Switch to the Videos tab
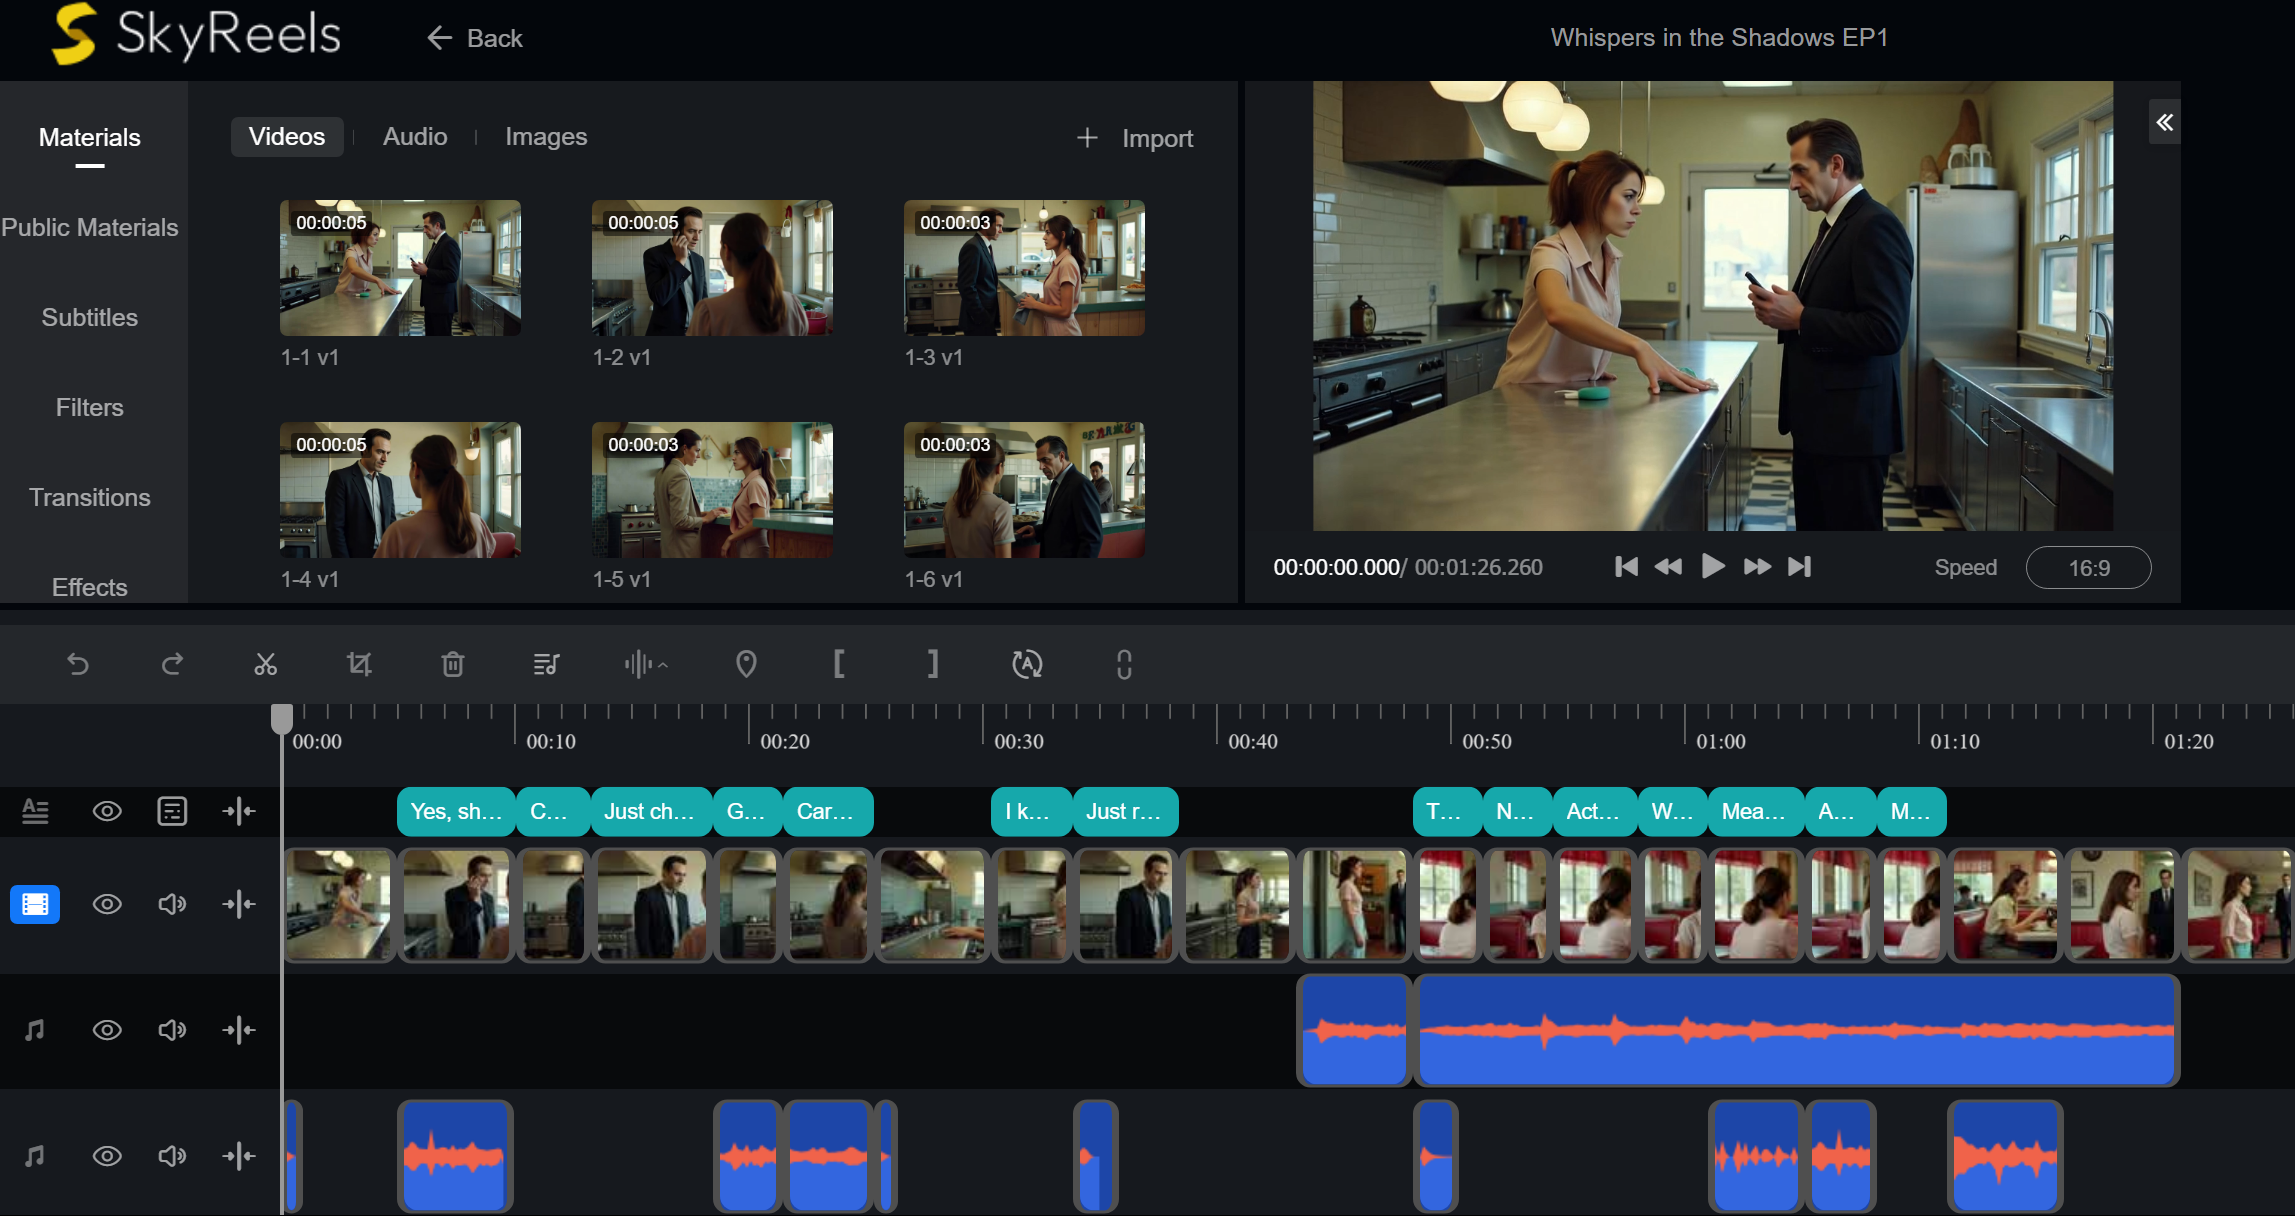 pyautogui.click(x=287, y=137)
